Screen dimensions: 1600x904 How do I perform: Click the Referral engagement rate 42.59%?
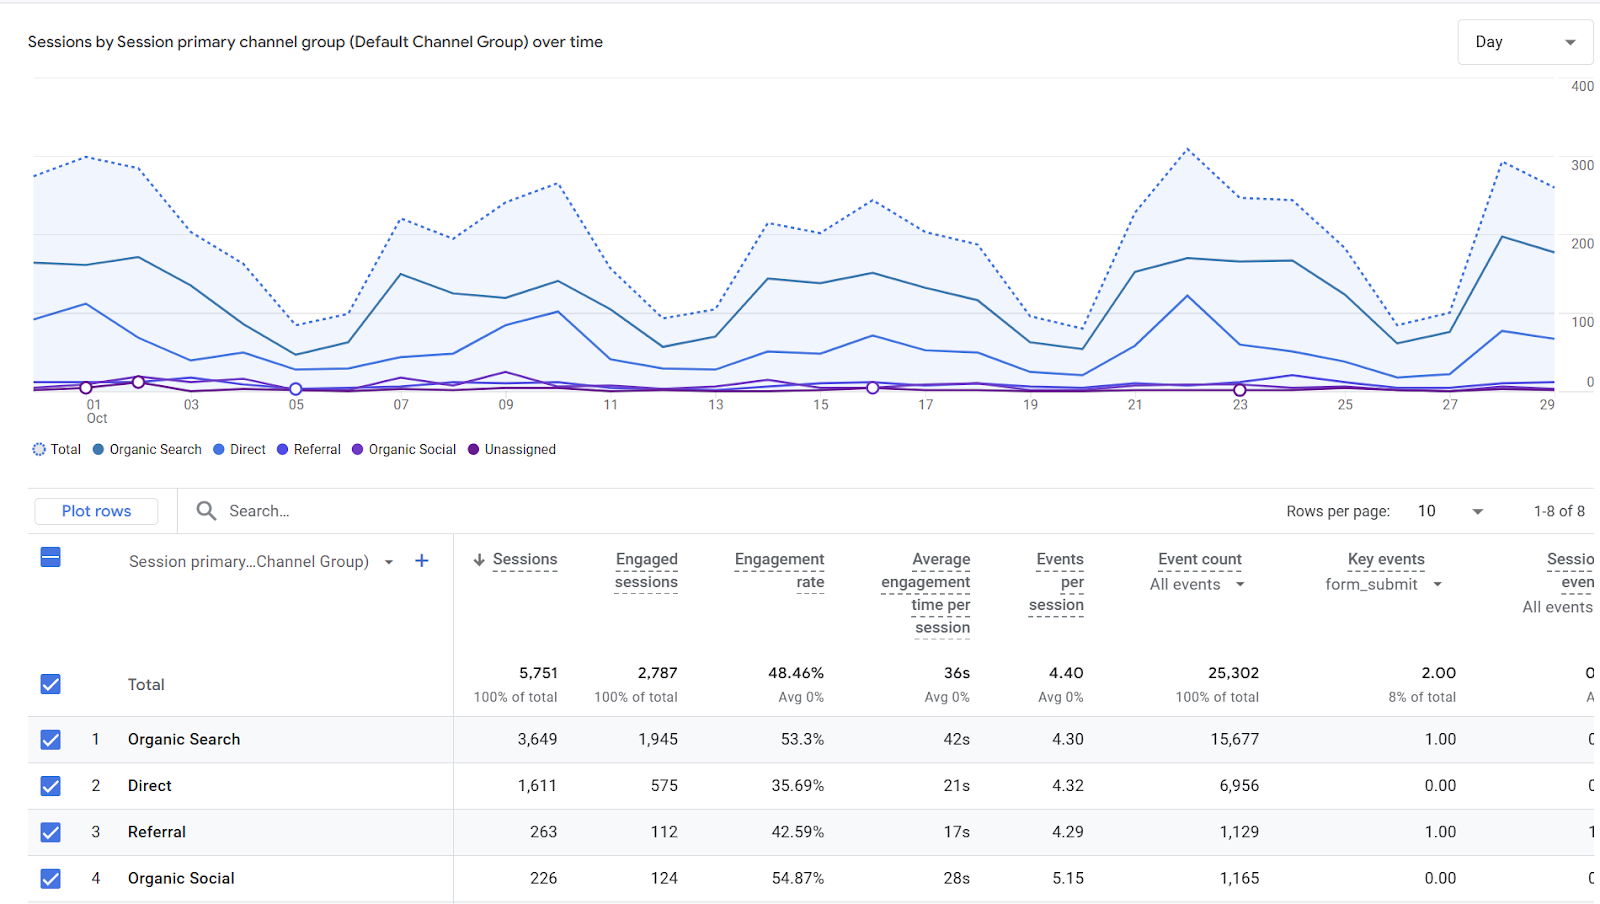[x=797, y=832]
